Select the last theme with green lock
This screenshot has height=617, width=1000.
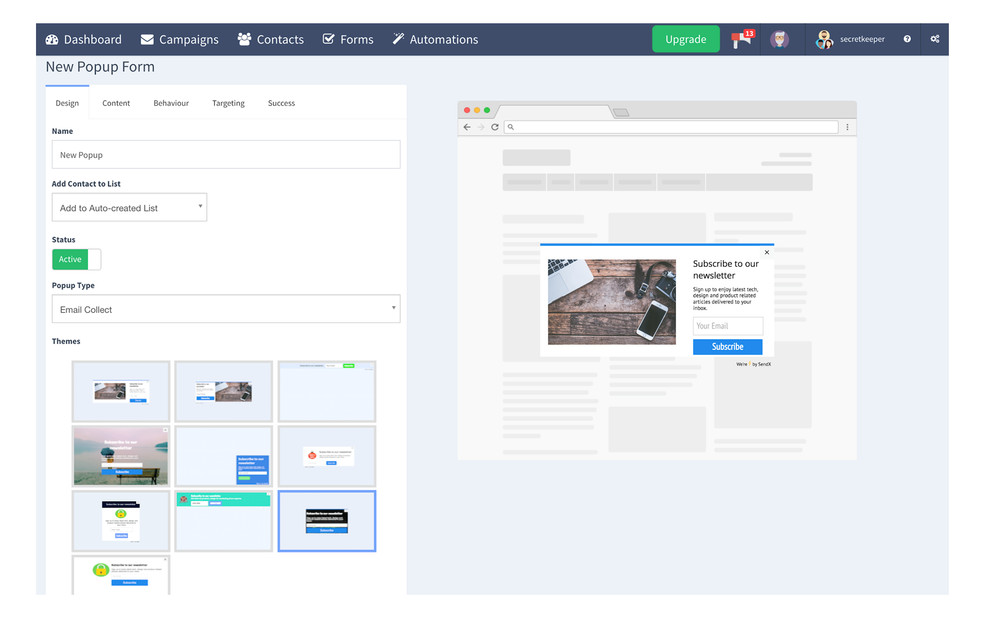coord(121,576)
